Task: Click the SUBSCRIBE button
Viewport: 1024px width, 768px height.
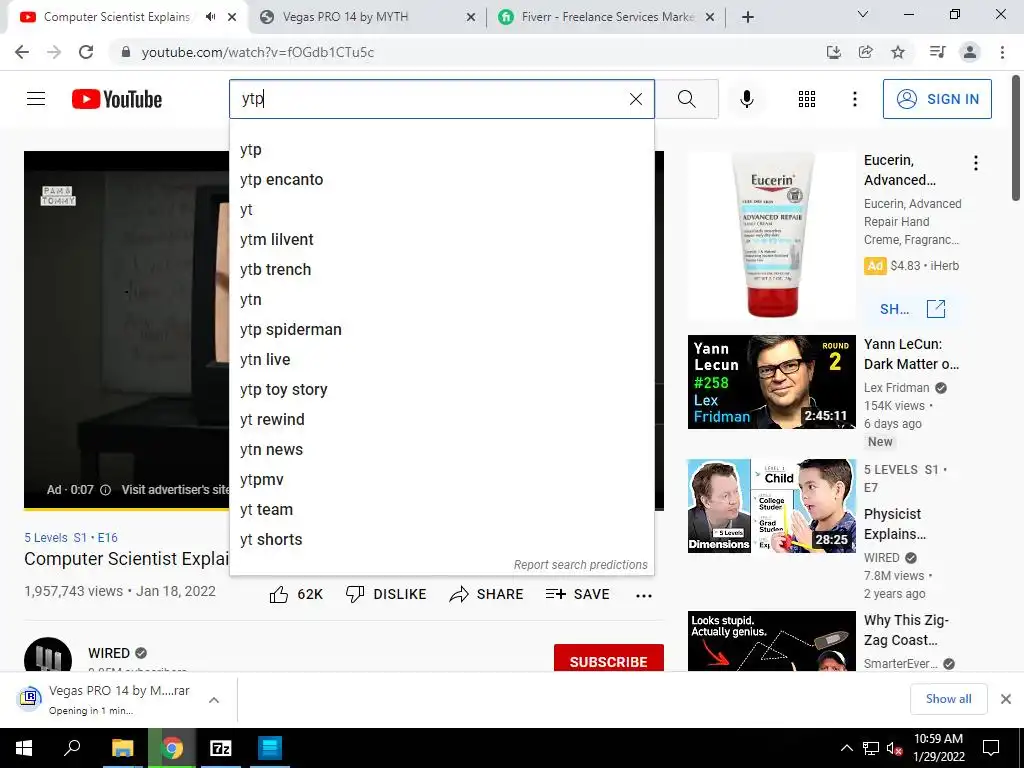Action: pyautogui.click(x=609, y=660)
